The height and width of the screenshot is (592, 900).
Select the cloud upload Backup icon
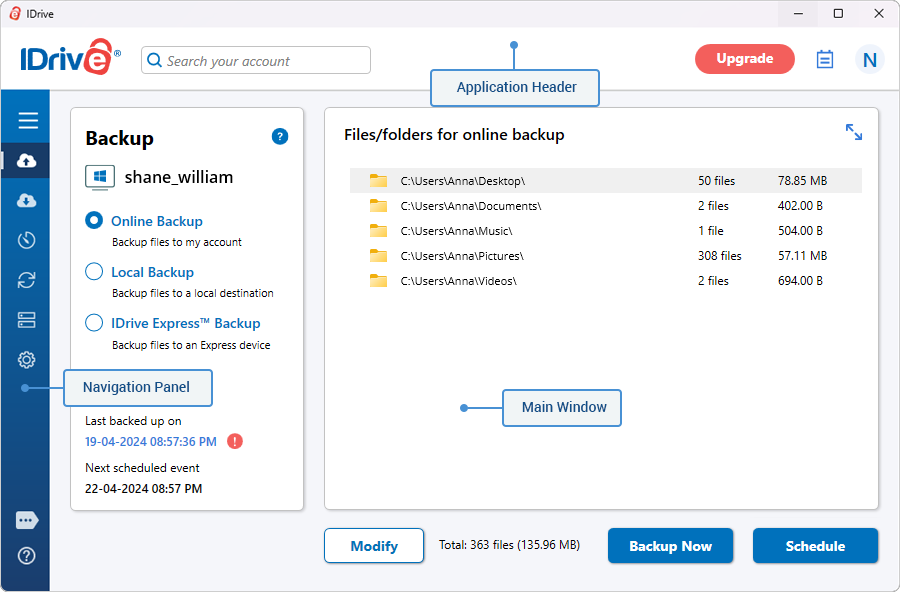coord(27,161)
